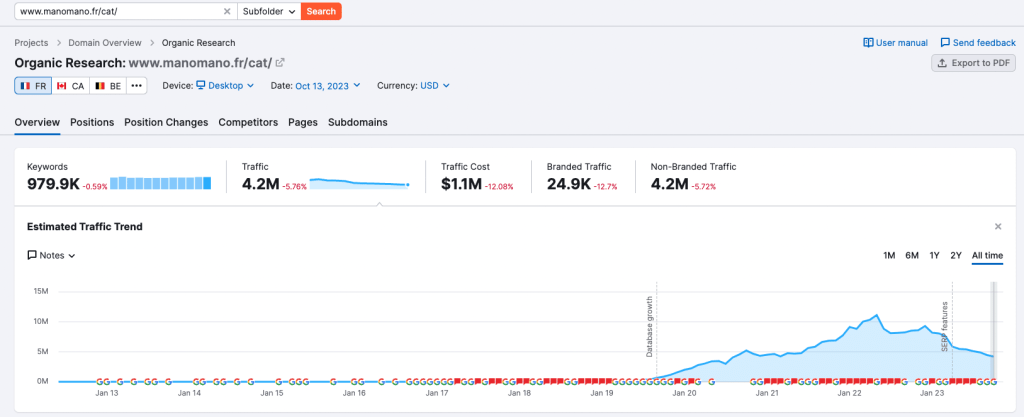Click Export to PDF button
The width and height of the screenshot is (1024, 417).
tap(973, 63)
